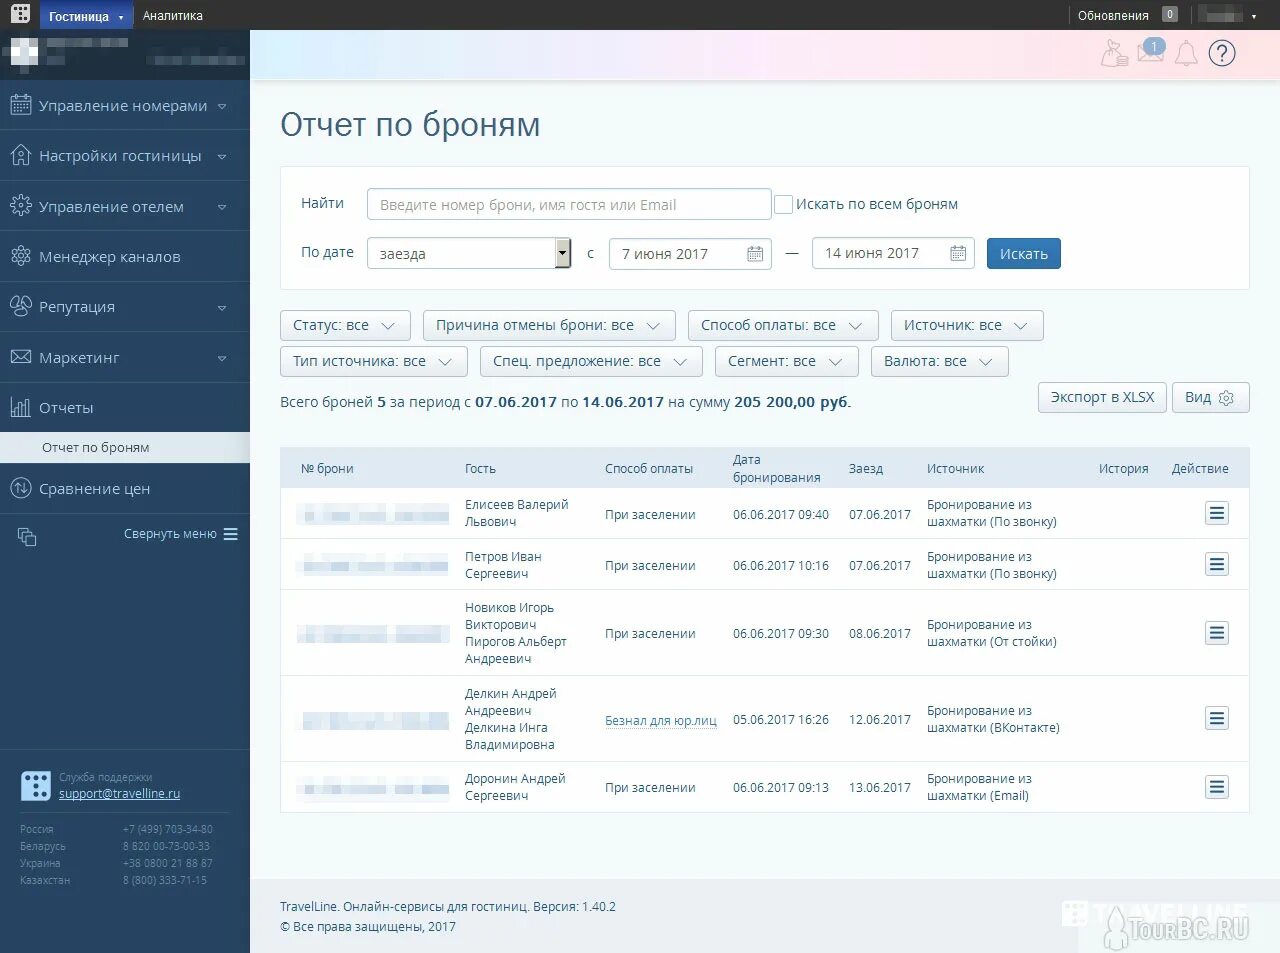Open calendar picker for 14 июня 2017

pos(958,253)
